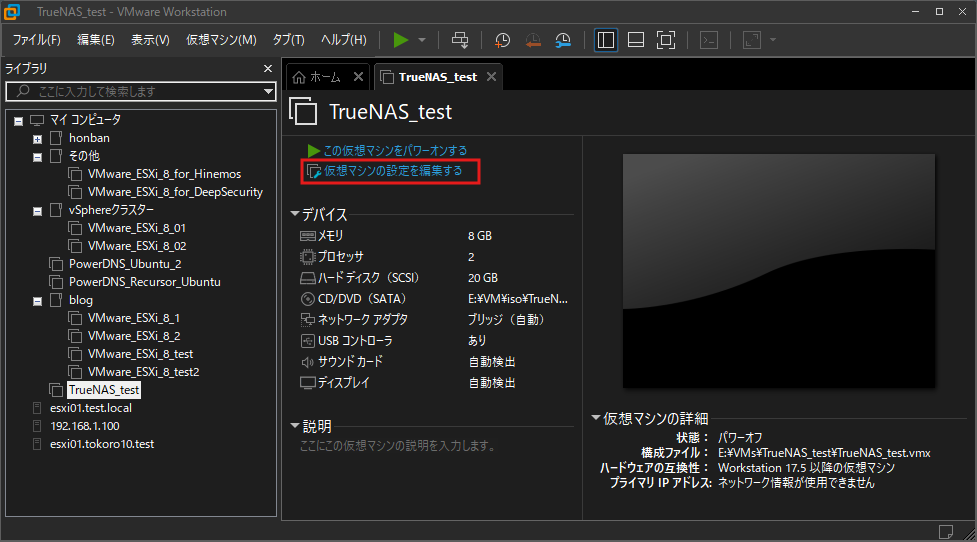This screenshot has width=977, height=542.
Task: Click the プロセッサ device row
Action: 434,257
